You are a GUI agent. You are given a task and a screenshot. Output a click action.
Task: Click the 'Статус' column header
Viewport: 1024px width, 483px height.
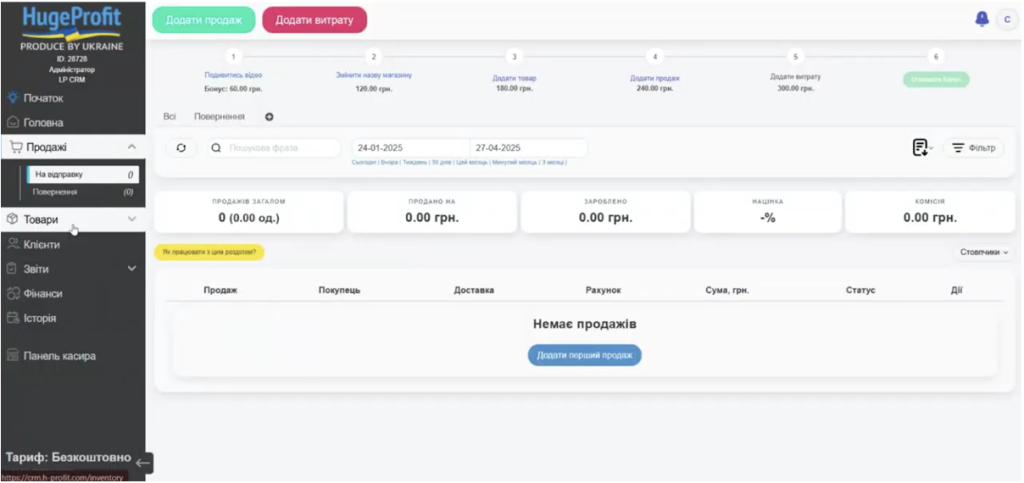(860, 290)
